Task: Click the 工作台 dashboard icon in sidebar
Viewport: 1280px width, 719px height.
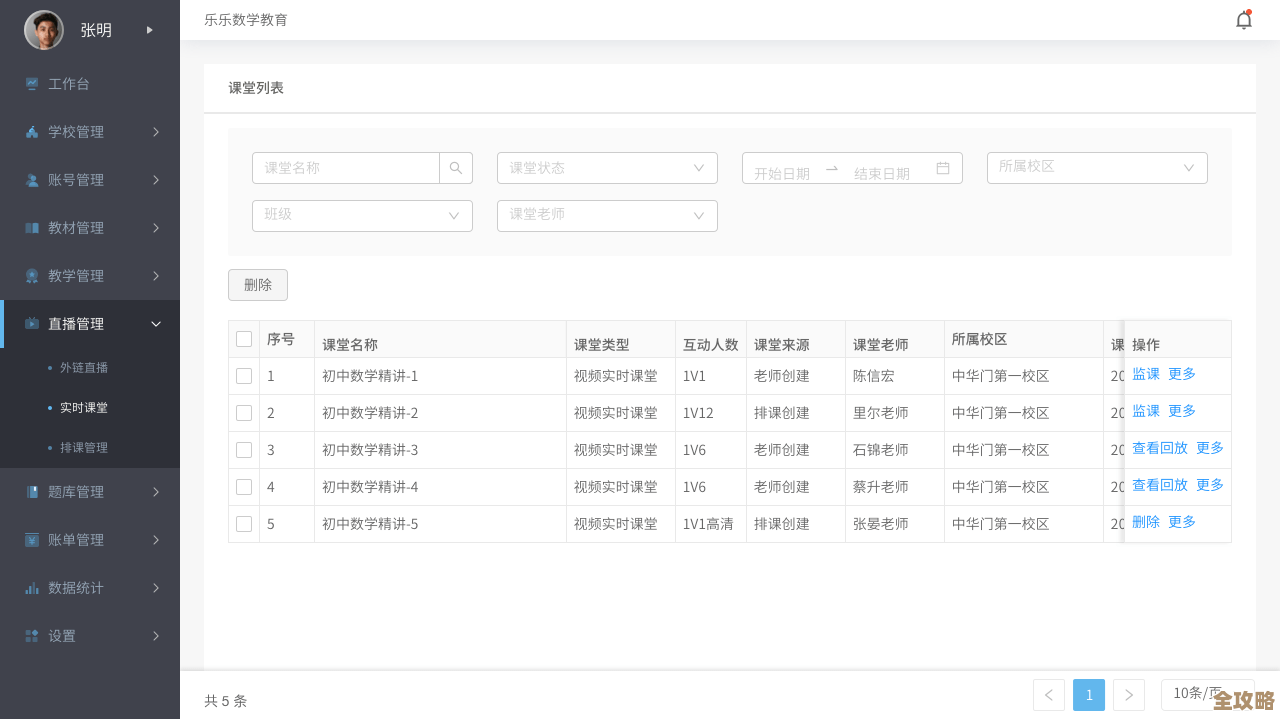Action: click(x=33, y=84)
